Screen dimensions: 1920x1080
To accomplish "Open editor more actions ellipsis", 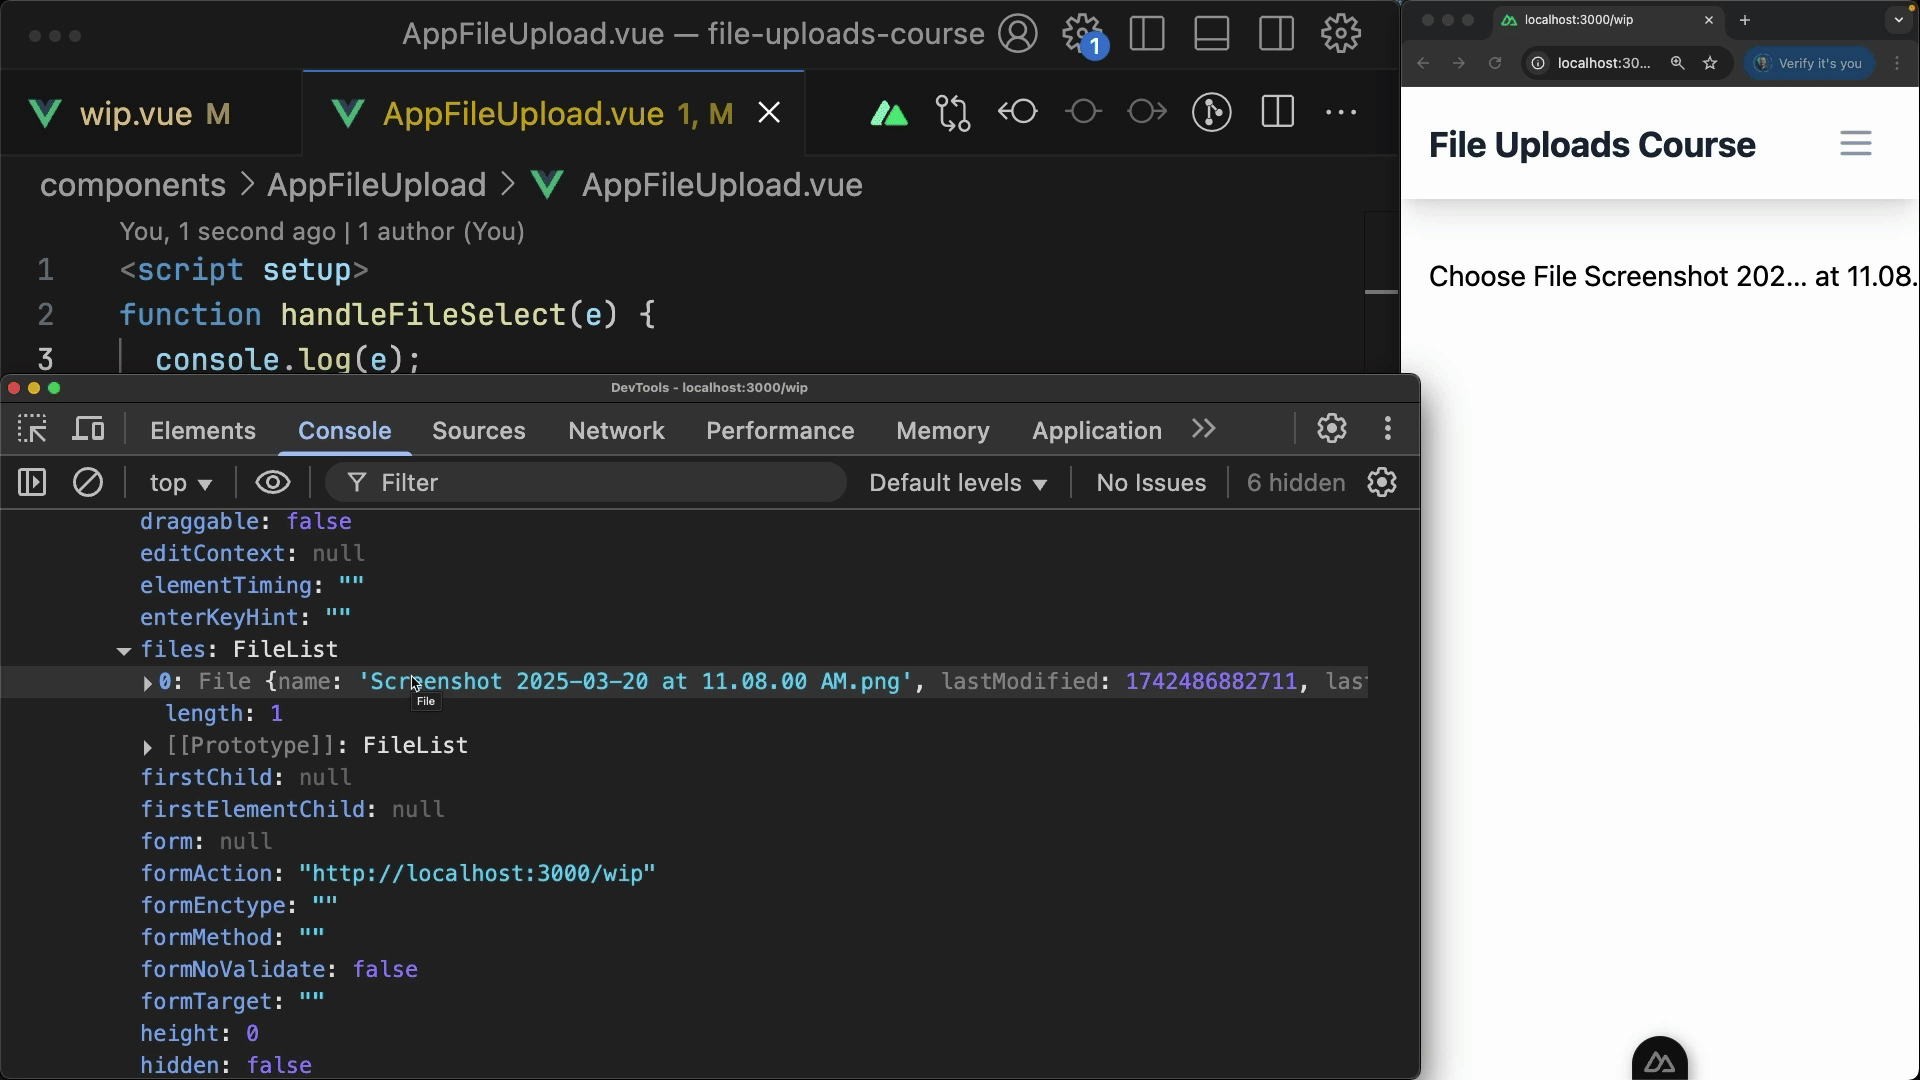I will point(1341,113).
